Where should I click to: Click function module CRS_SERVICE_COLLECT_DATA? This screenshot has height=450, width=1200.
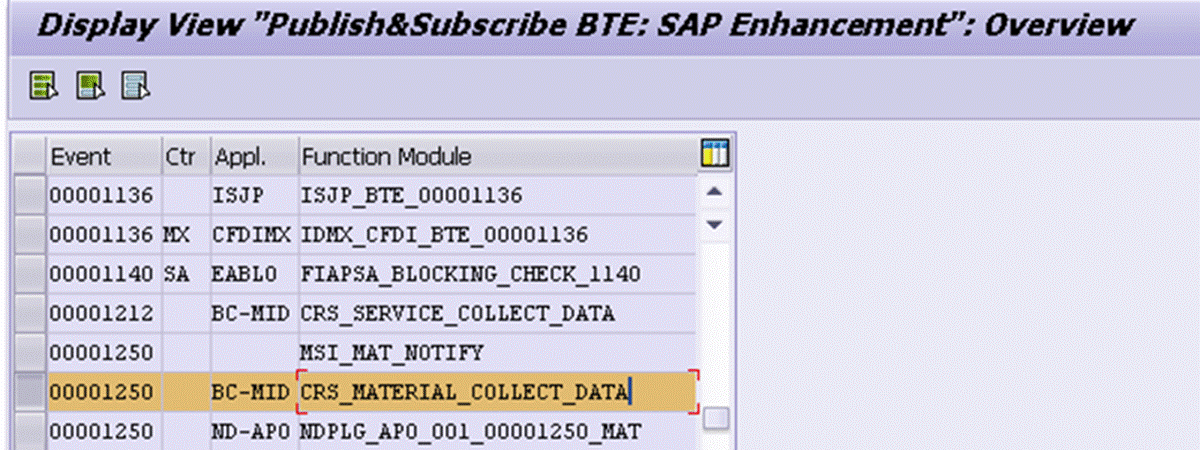pyautogui.click(x=457, y=313)
